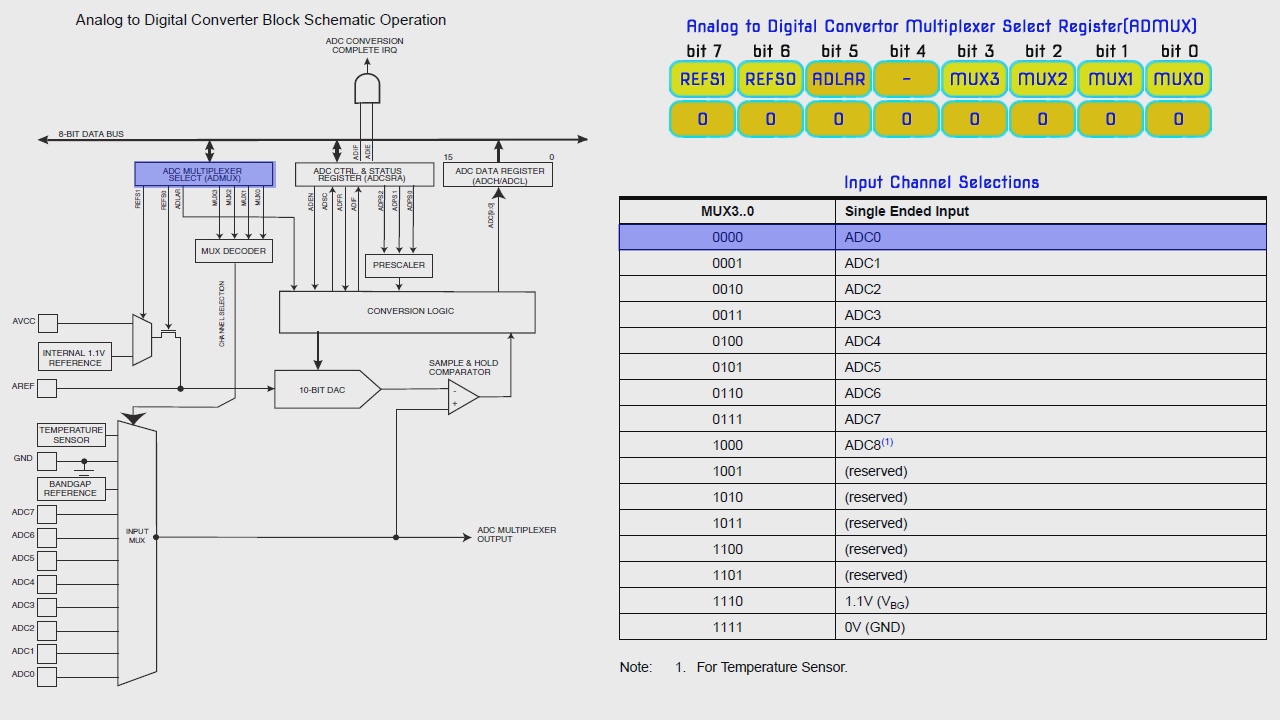Select the 0001 table cell
The image size is (1280, 720).
(727, 263)
